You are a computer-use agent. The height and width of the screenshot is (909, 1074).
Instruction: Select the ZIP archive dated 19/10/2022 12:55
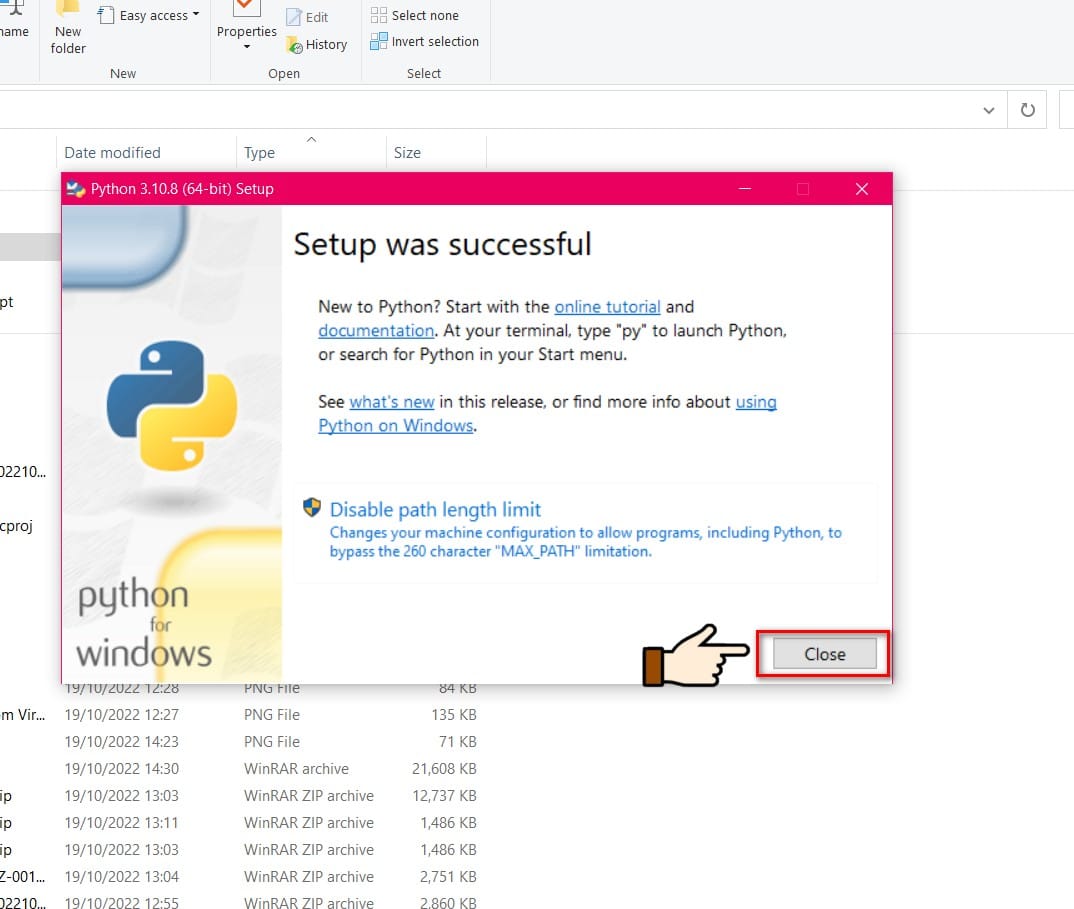240,902
